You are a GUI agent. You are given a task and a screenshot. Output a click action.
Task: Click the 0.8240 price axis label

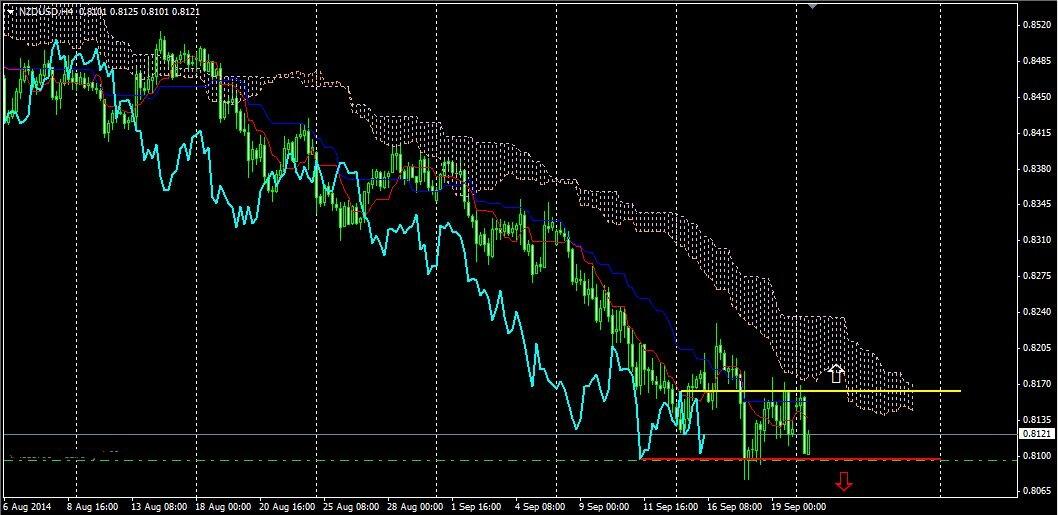(1037, 313)
